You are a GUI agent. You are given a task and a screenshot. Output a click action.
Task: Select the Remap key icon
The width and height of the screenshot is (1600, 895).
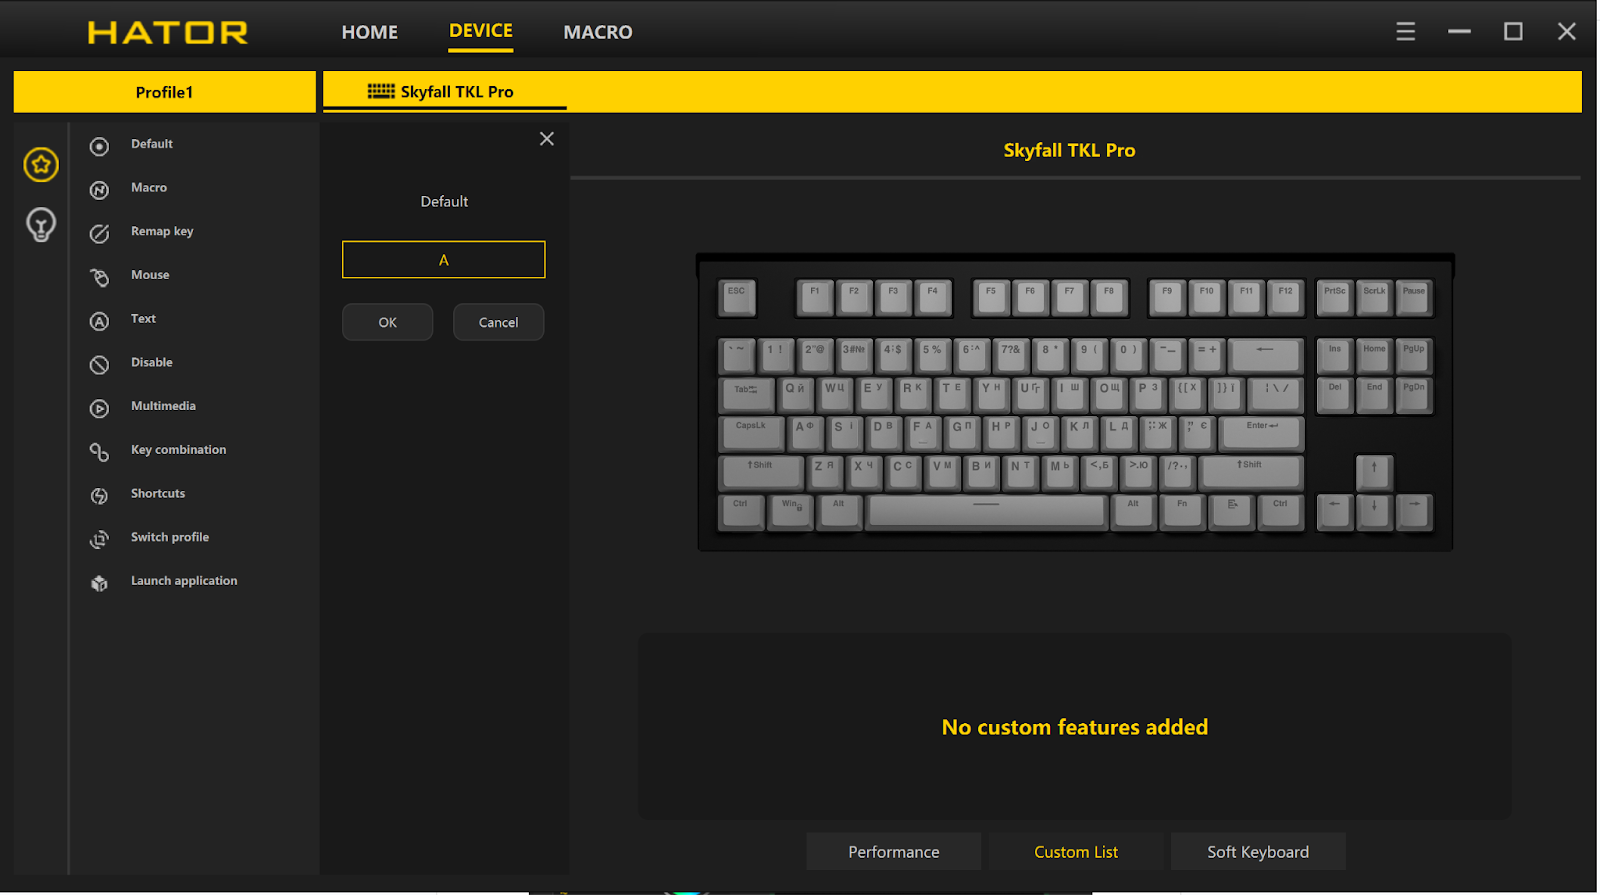99,234
